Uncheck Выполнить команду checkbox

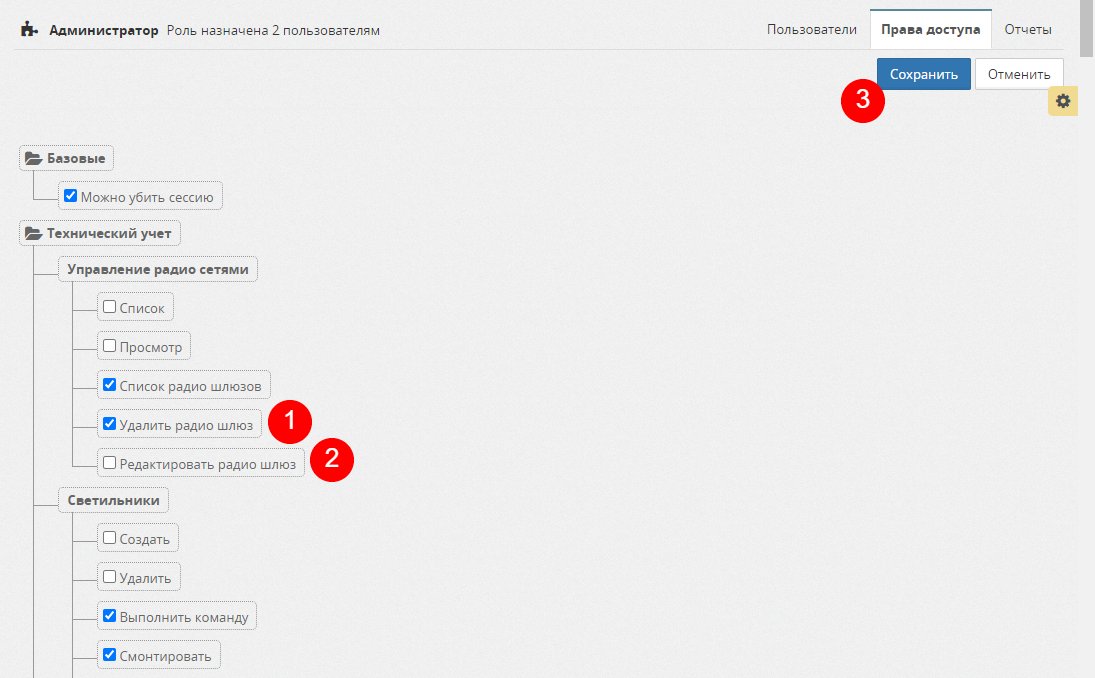(110, 616)
